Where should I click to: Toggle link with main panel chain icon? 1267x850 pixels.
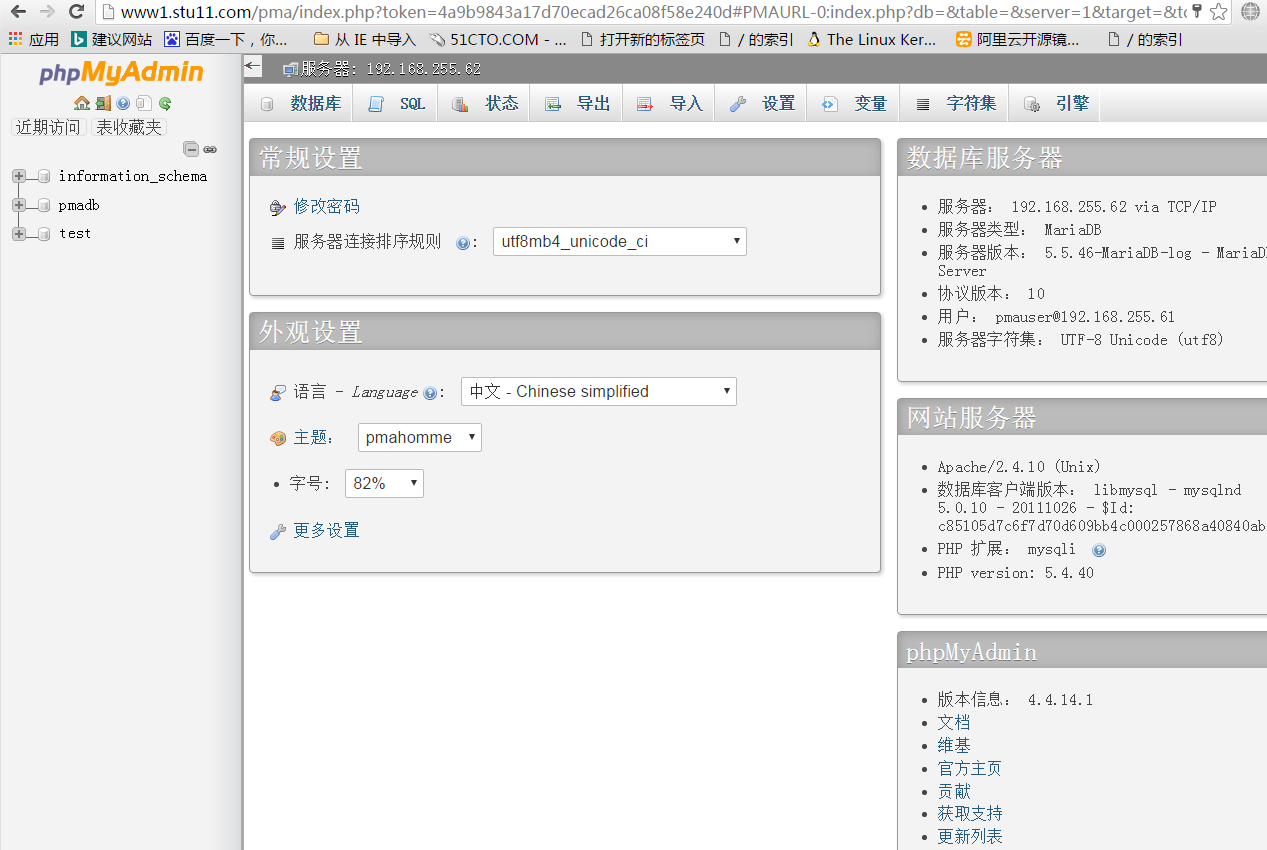[x=210, y=149]
